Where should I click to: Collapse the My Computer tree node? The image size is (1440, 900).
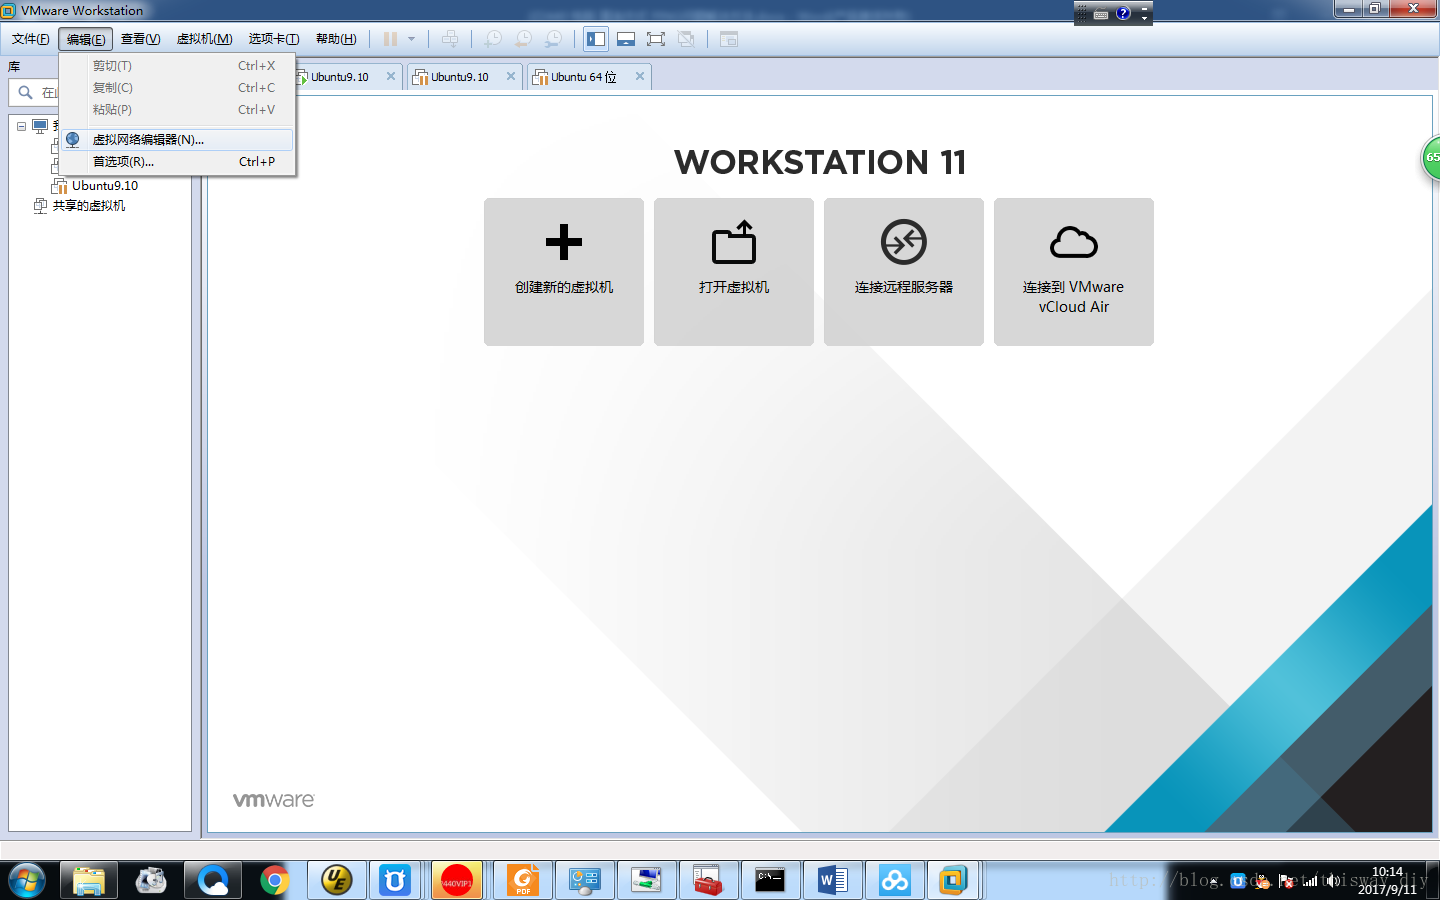coord(21,126)
